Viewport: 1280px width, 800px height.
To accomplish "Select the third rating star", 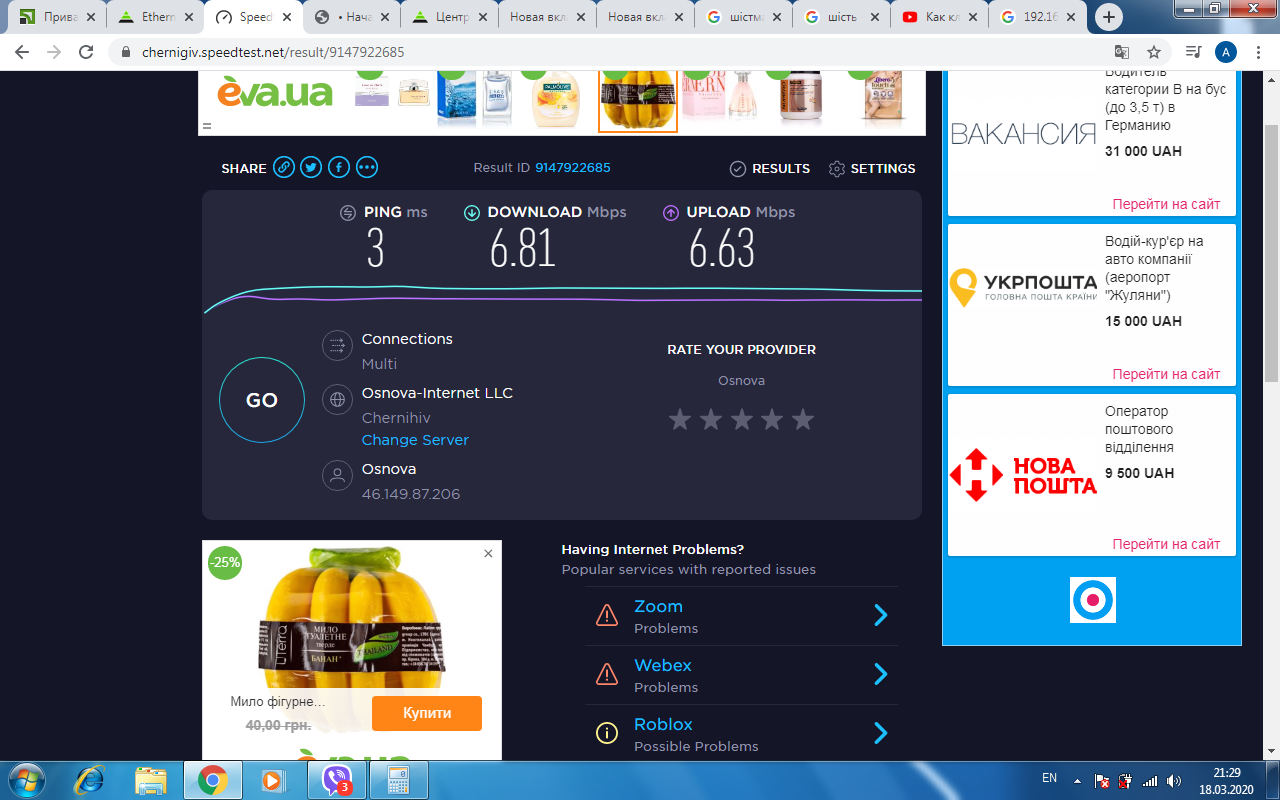I will point(741,419).
